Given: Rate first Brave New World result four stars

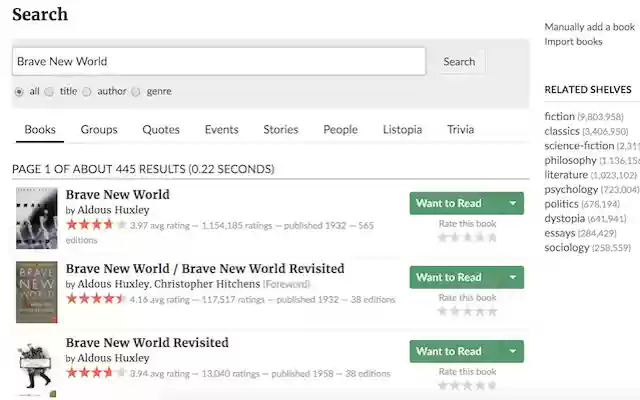Looking at the screenshot, I should [480, 237].
